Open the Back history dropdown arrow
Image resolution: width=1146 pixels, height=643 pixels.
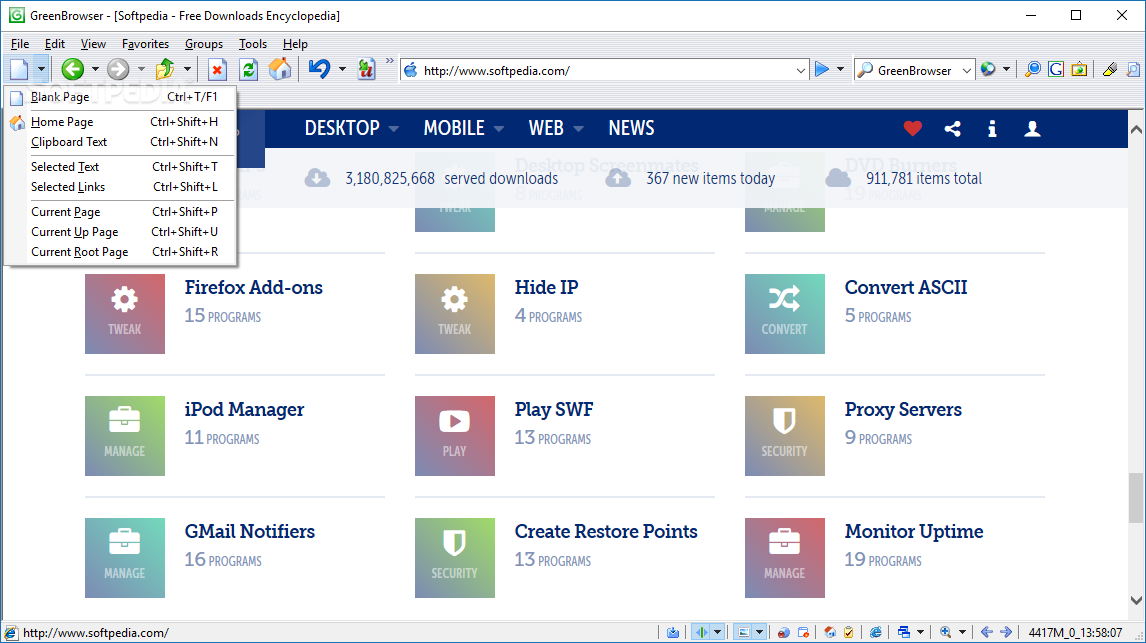95,70
